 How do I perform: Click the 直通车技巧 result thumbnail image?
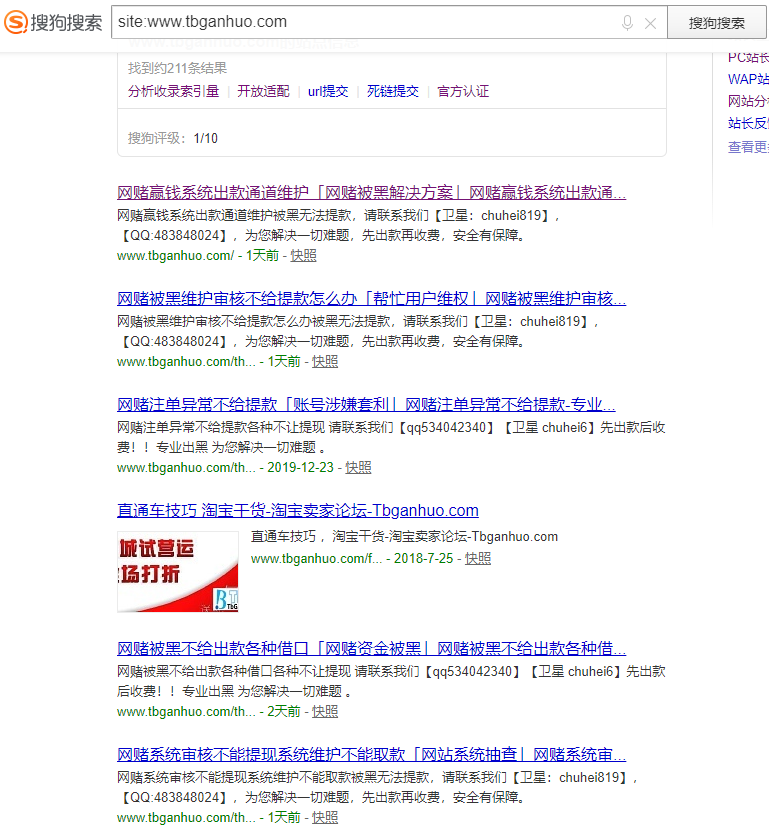178,572
